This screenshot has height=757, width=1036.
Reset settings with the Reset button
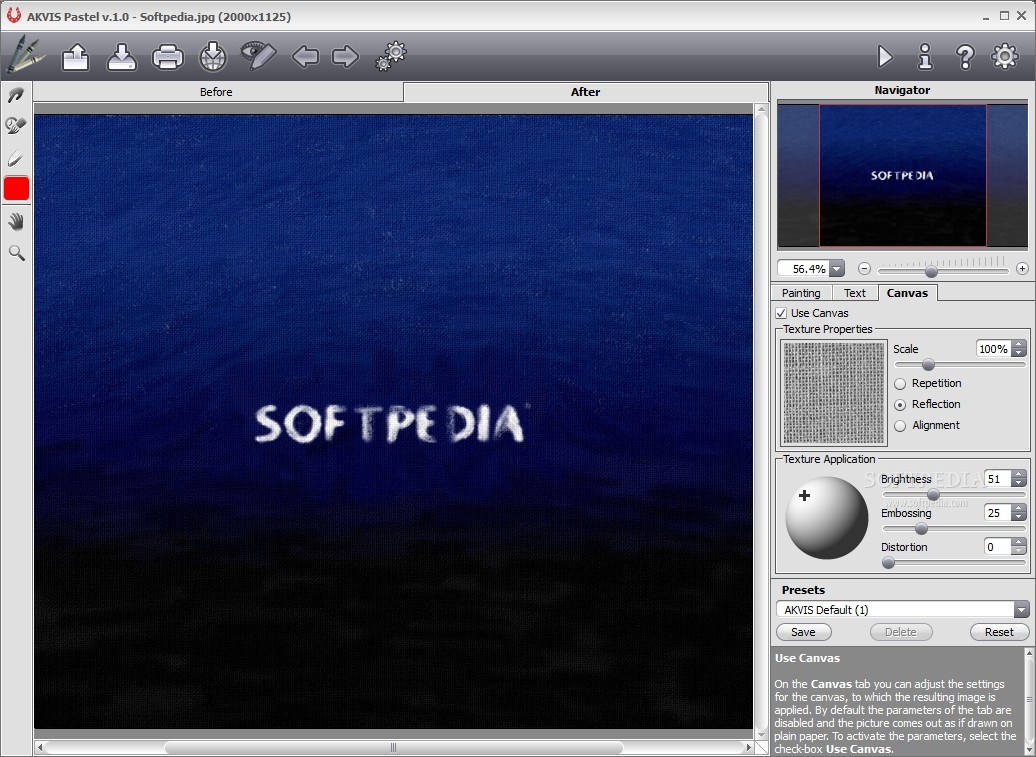999,632
